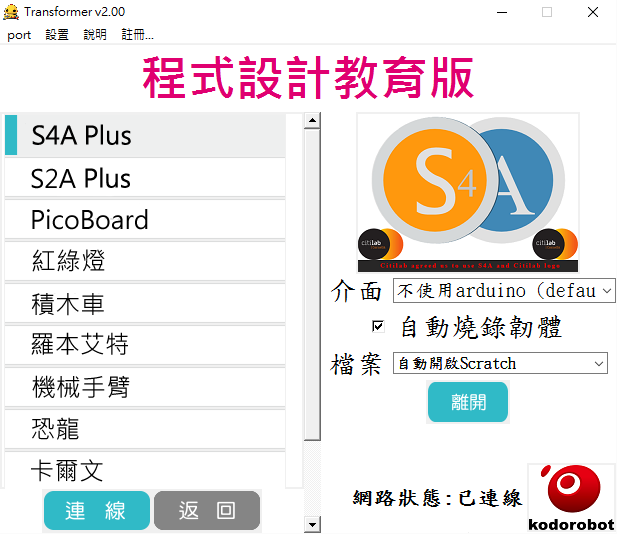The width and height of the screenshot is (617, 534).
Task: Click the 離開 exit button
Action: [x=468, y=402]
